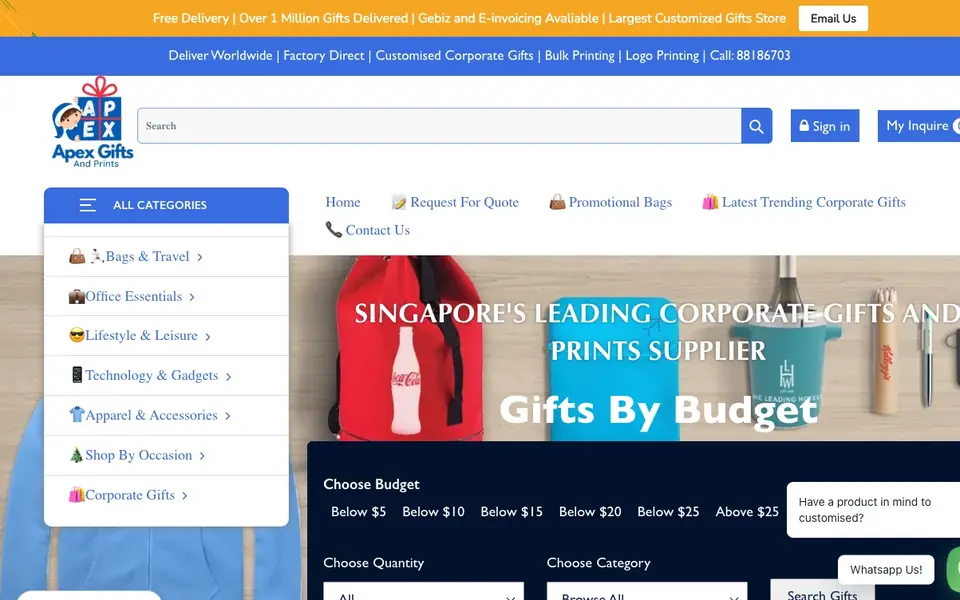Click the Search Gifts button
The width and height of the screenshot is (960, 600).
tap(822, 591)
